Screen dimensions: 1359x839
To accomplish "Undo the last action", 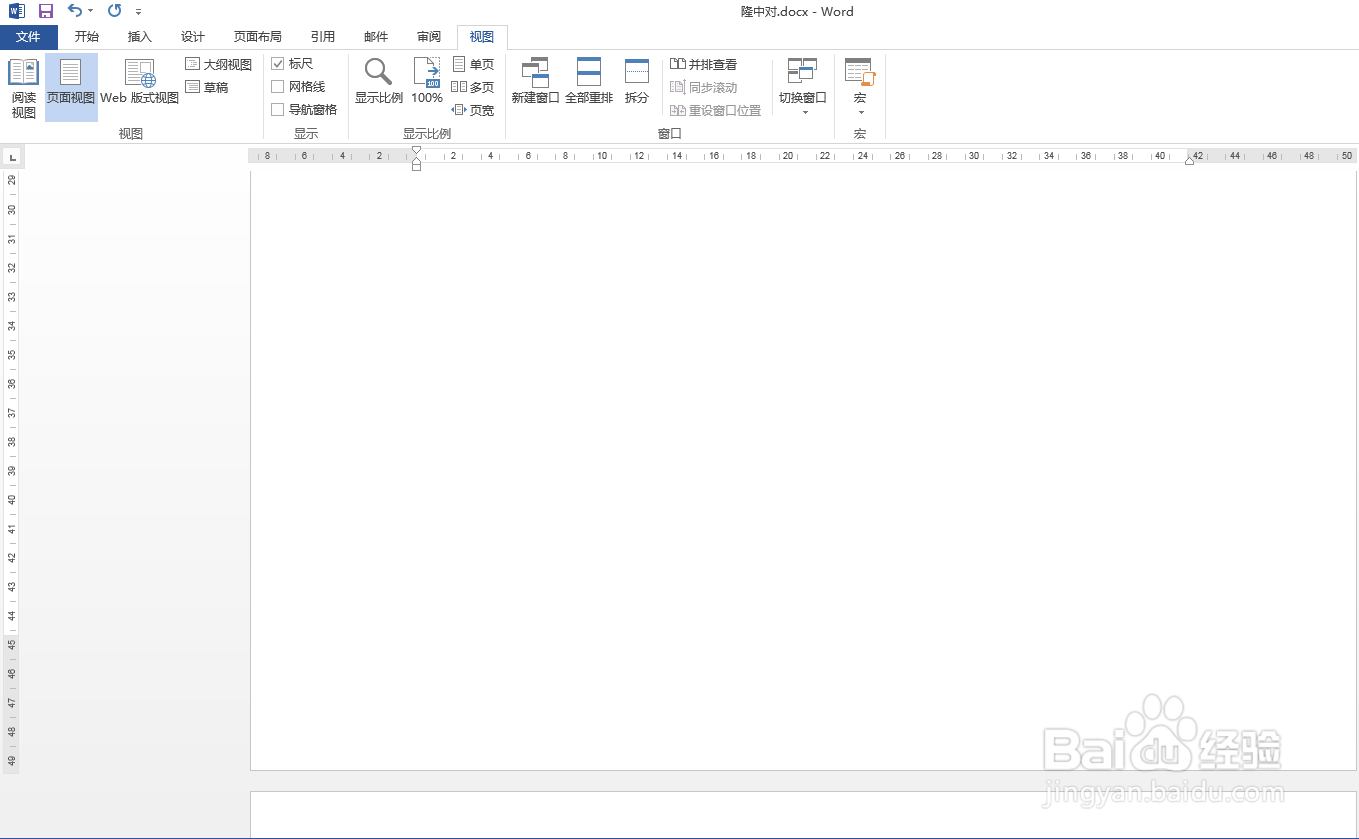I will [x=75, y=10].
